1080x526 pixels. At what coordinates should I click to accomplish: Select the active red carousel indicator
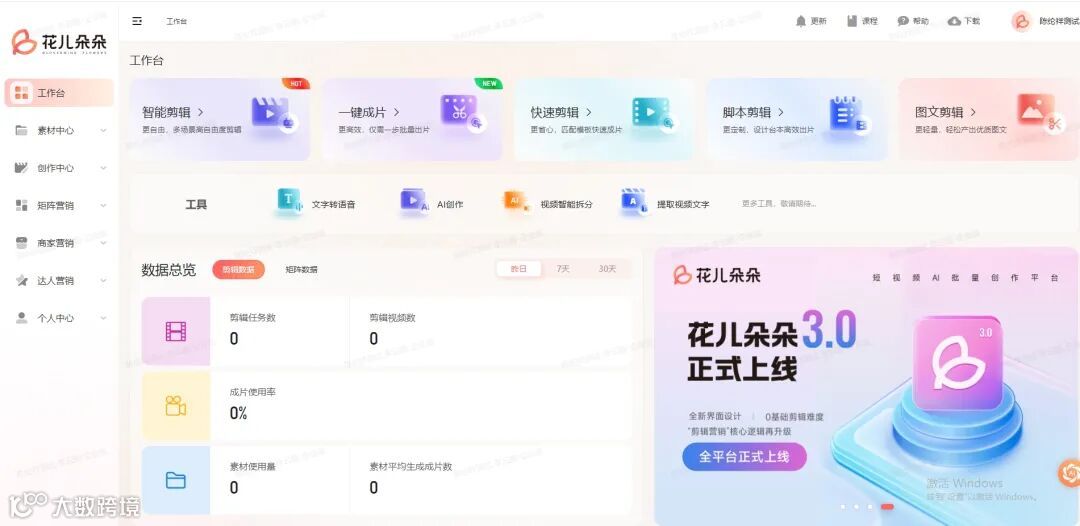pyautogui.click(x=887, y=507)
